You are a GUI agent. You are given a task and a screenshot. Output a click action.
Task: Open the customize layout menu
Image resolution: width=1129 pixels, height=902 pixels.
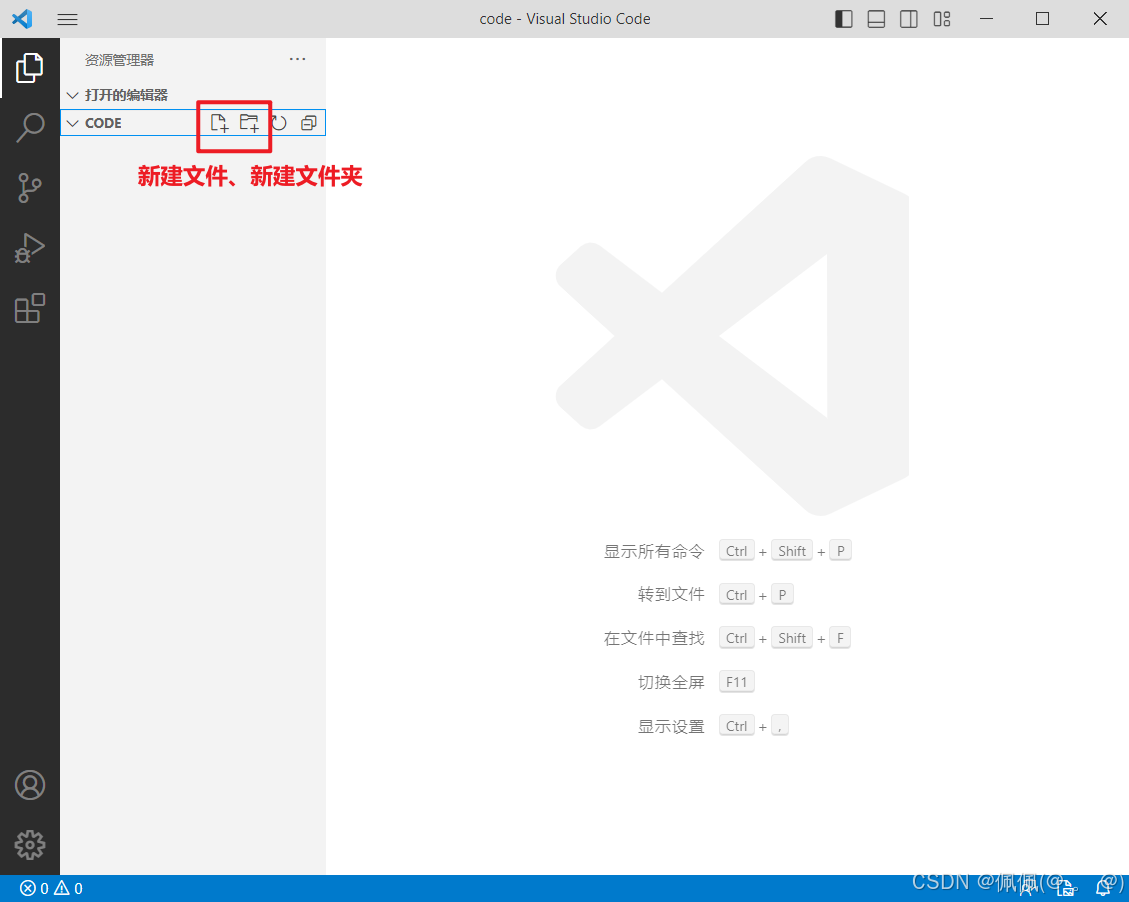942,19
